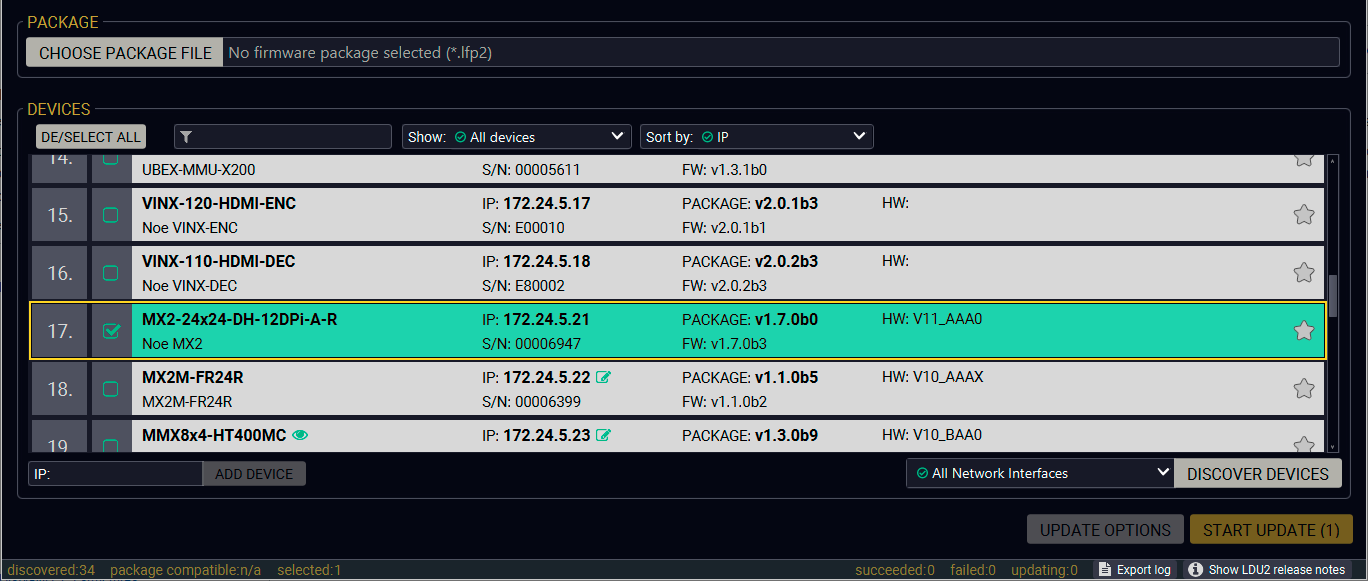Screen dimensions: 1368x581
Task: Click discovered:34 status text
Action: [50, 570]
